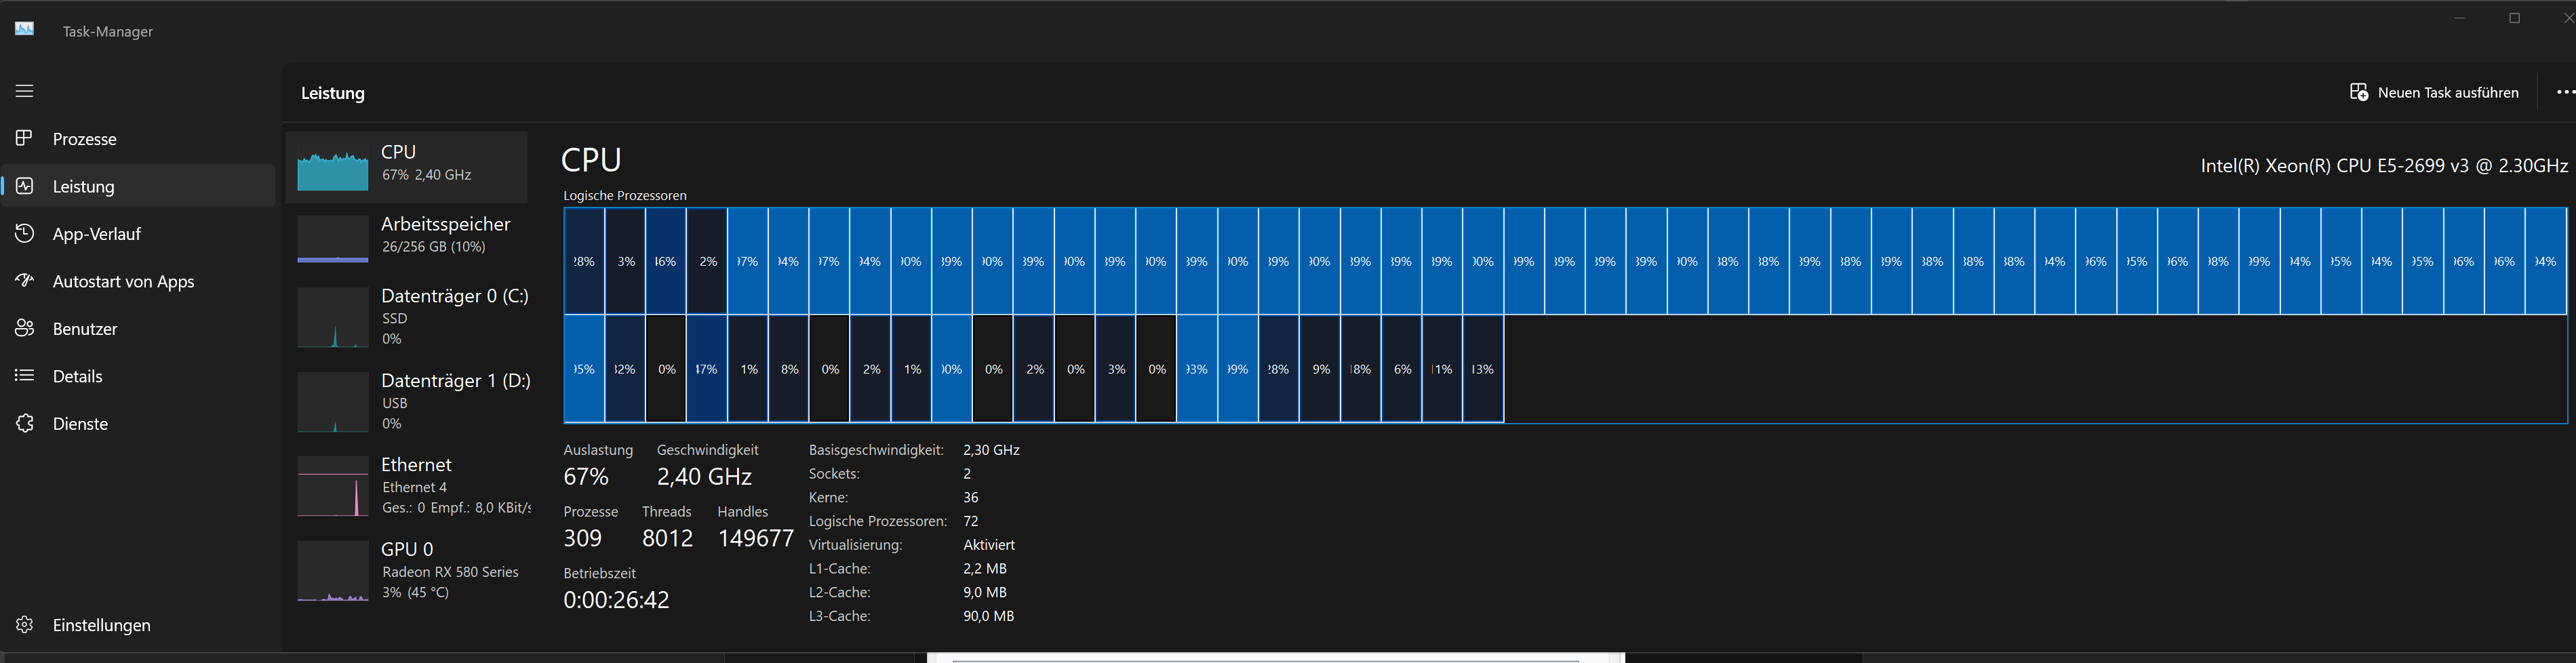Image resolution: width=2576 pixels, height=663 pixels.
Task: Click the 26/256 GB (10%) memory text
Action: [434, 247]
